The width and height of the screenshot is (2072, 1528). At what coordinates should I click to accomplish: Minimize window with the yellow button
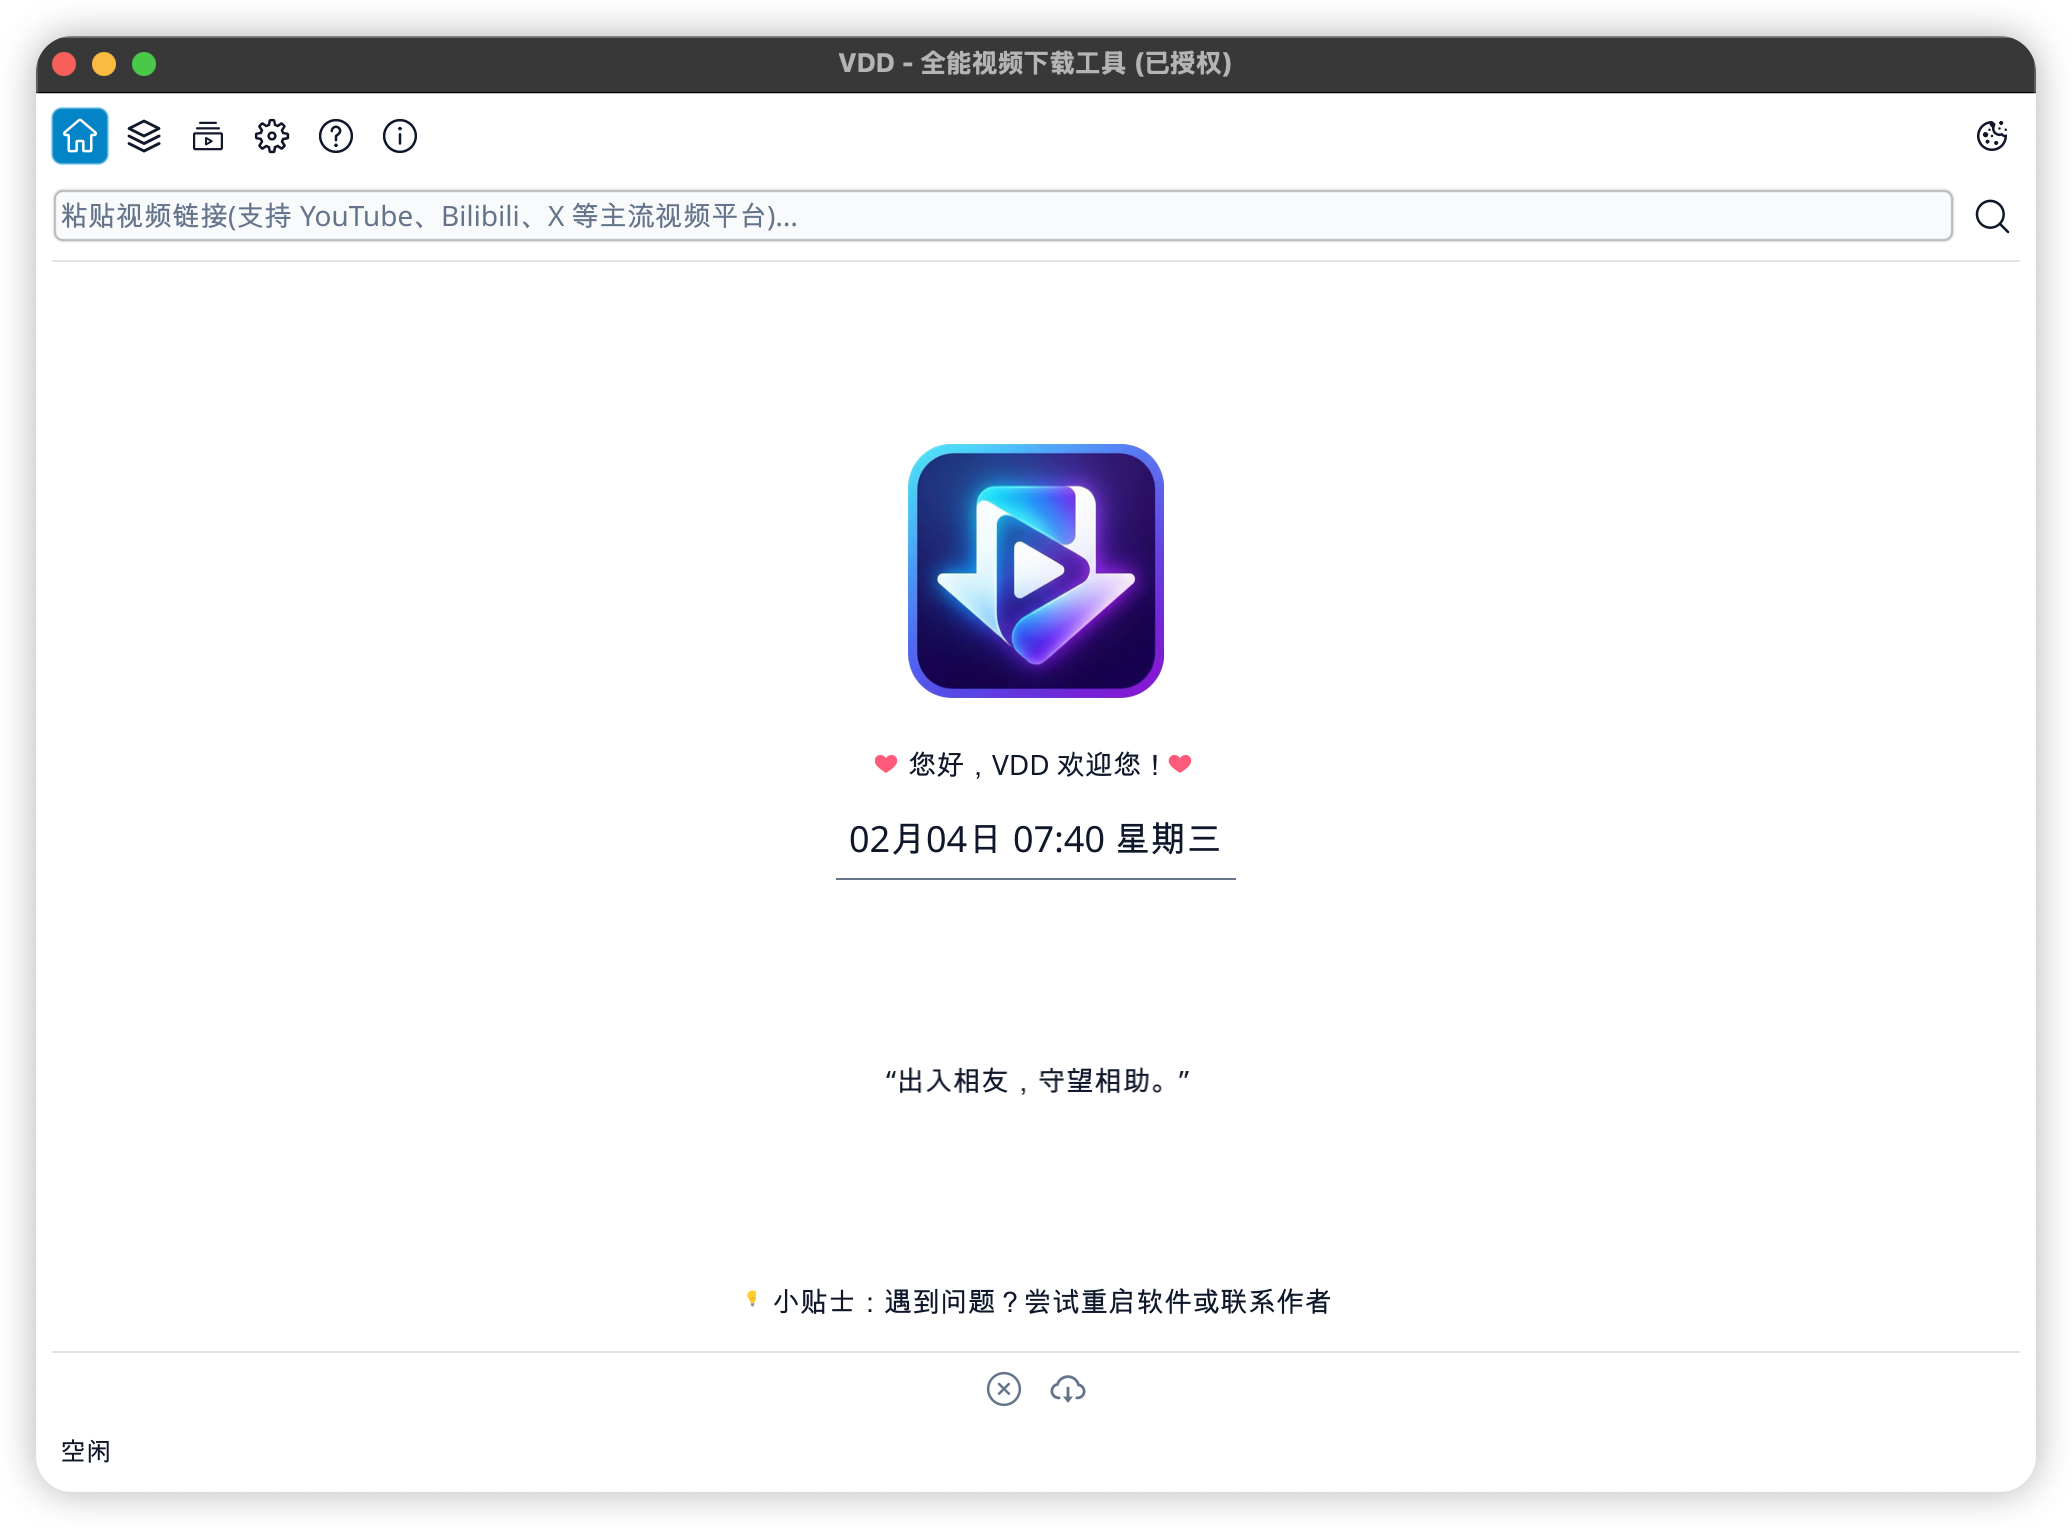click(x=104, y=64)
